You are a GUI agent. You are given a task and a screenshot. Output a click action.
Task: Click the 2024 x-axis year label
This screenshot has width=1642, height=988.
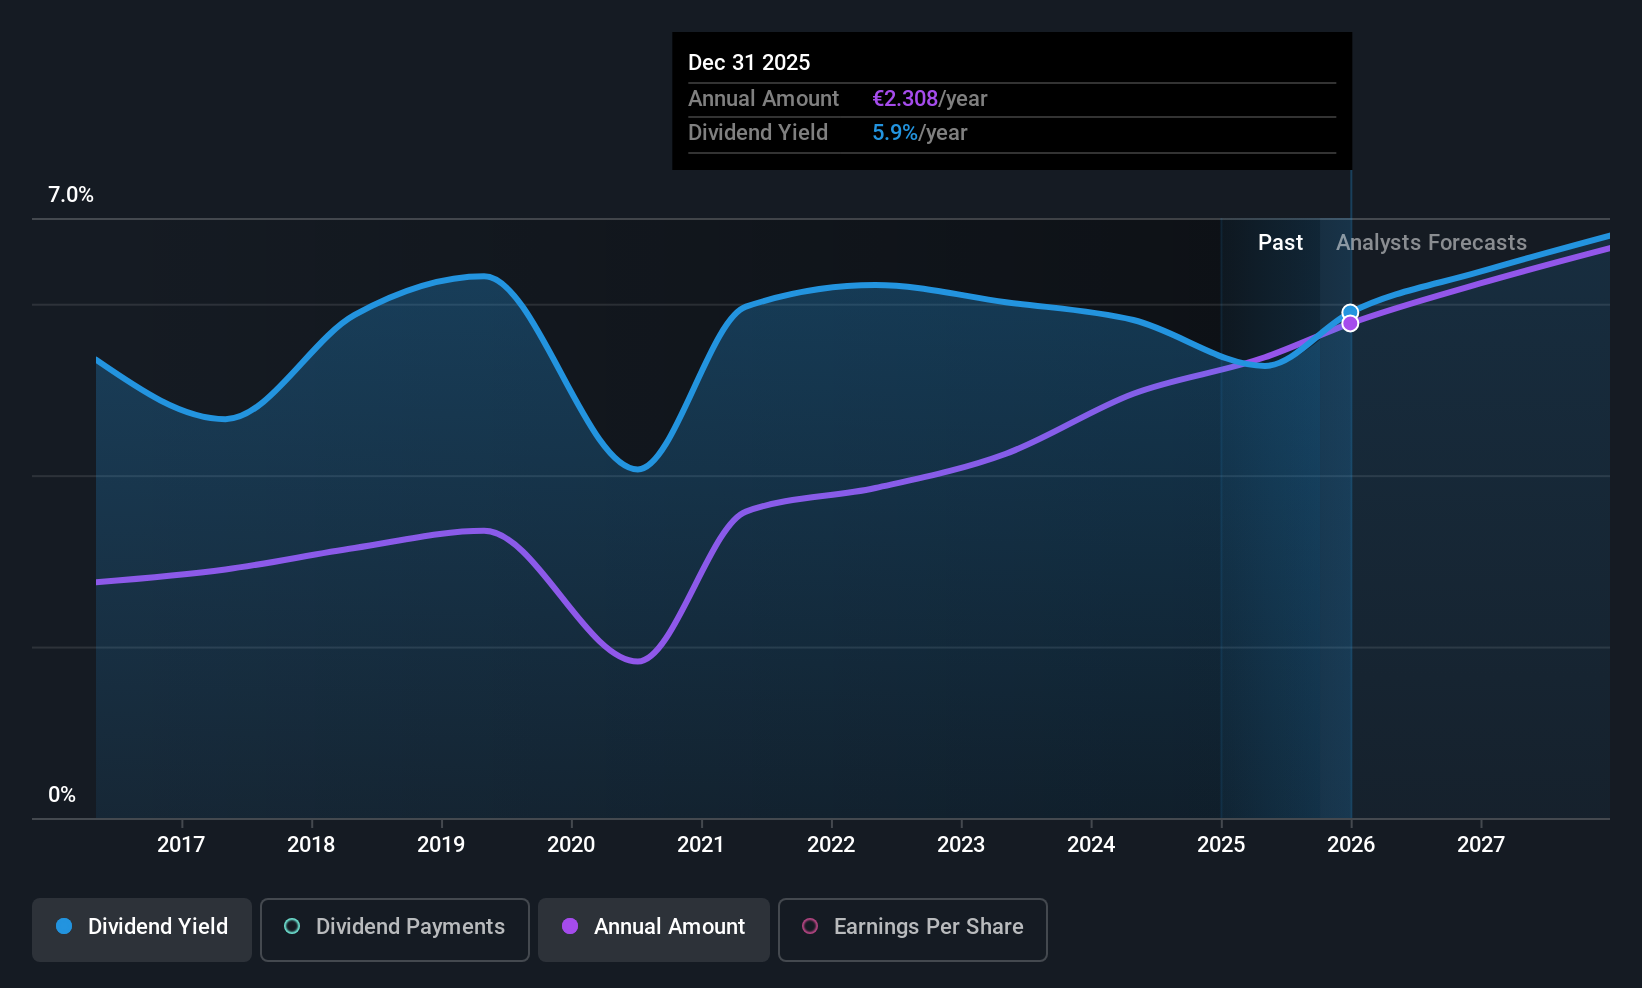tap(1091, 845)
